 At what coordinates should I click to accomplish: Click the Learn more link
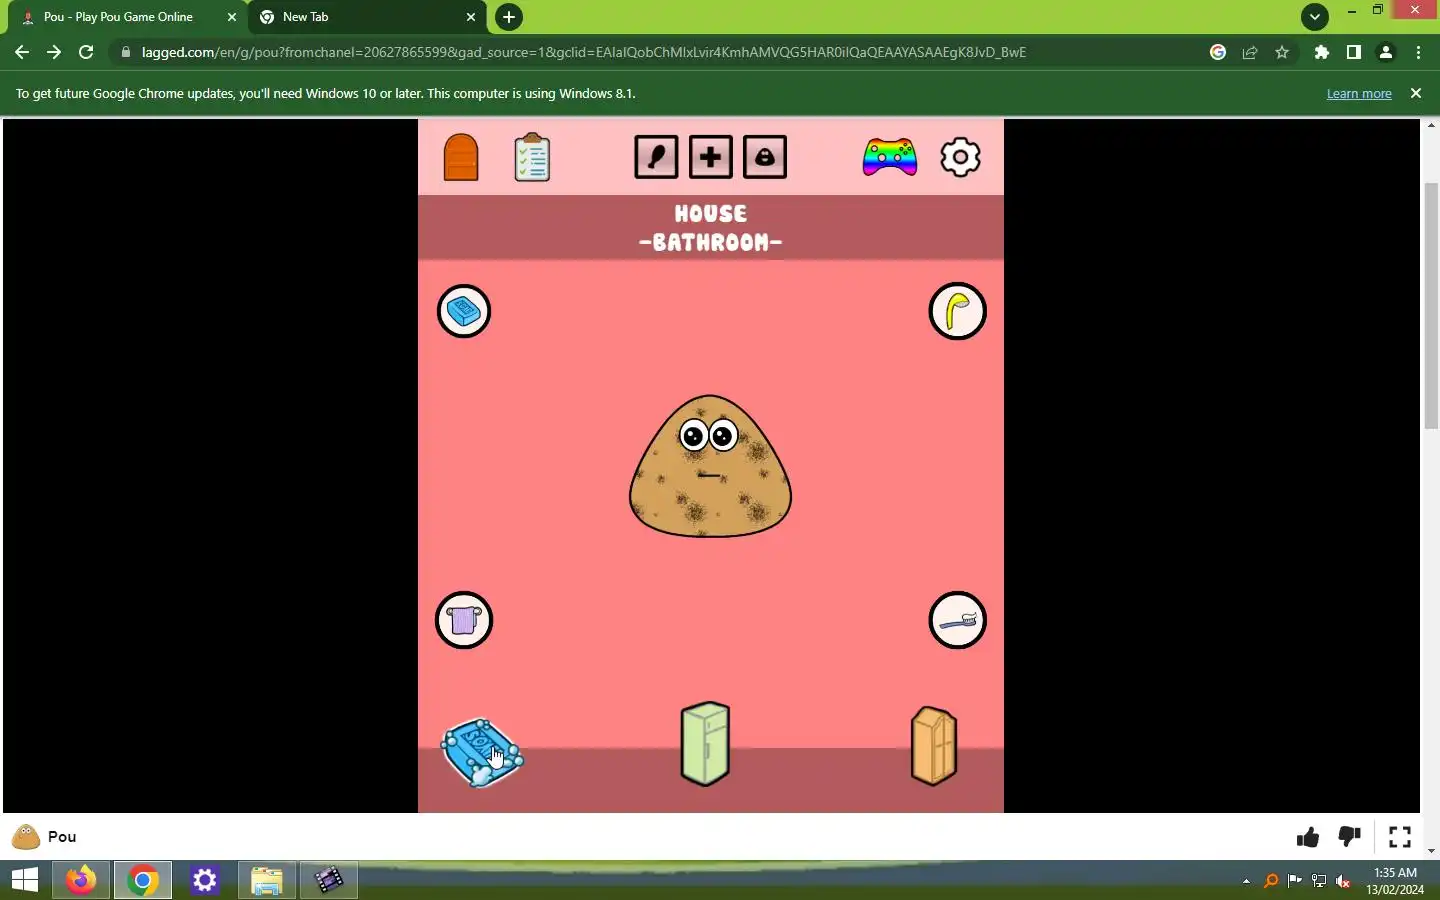1359,93
